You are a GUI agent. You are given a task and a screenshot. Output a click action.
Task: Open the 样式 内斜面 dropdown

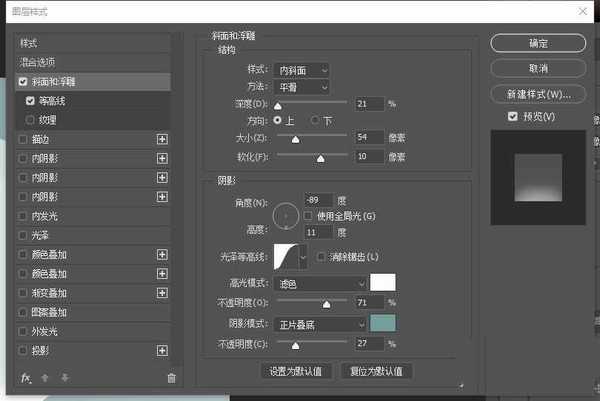click(x=304, y=70)
